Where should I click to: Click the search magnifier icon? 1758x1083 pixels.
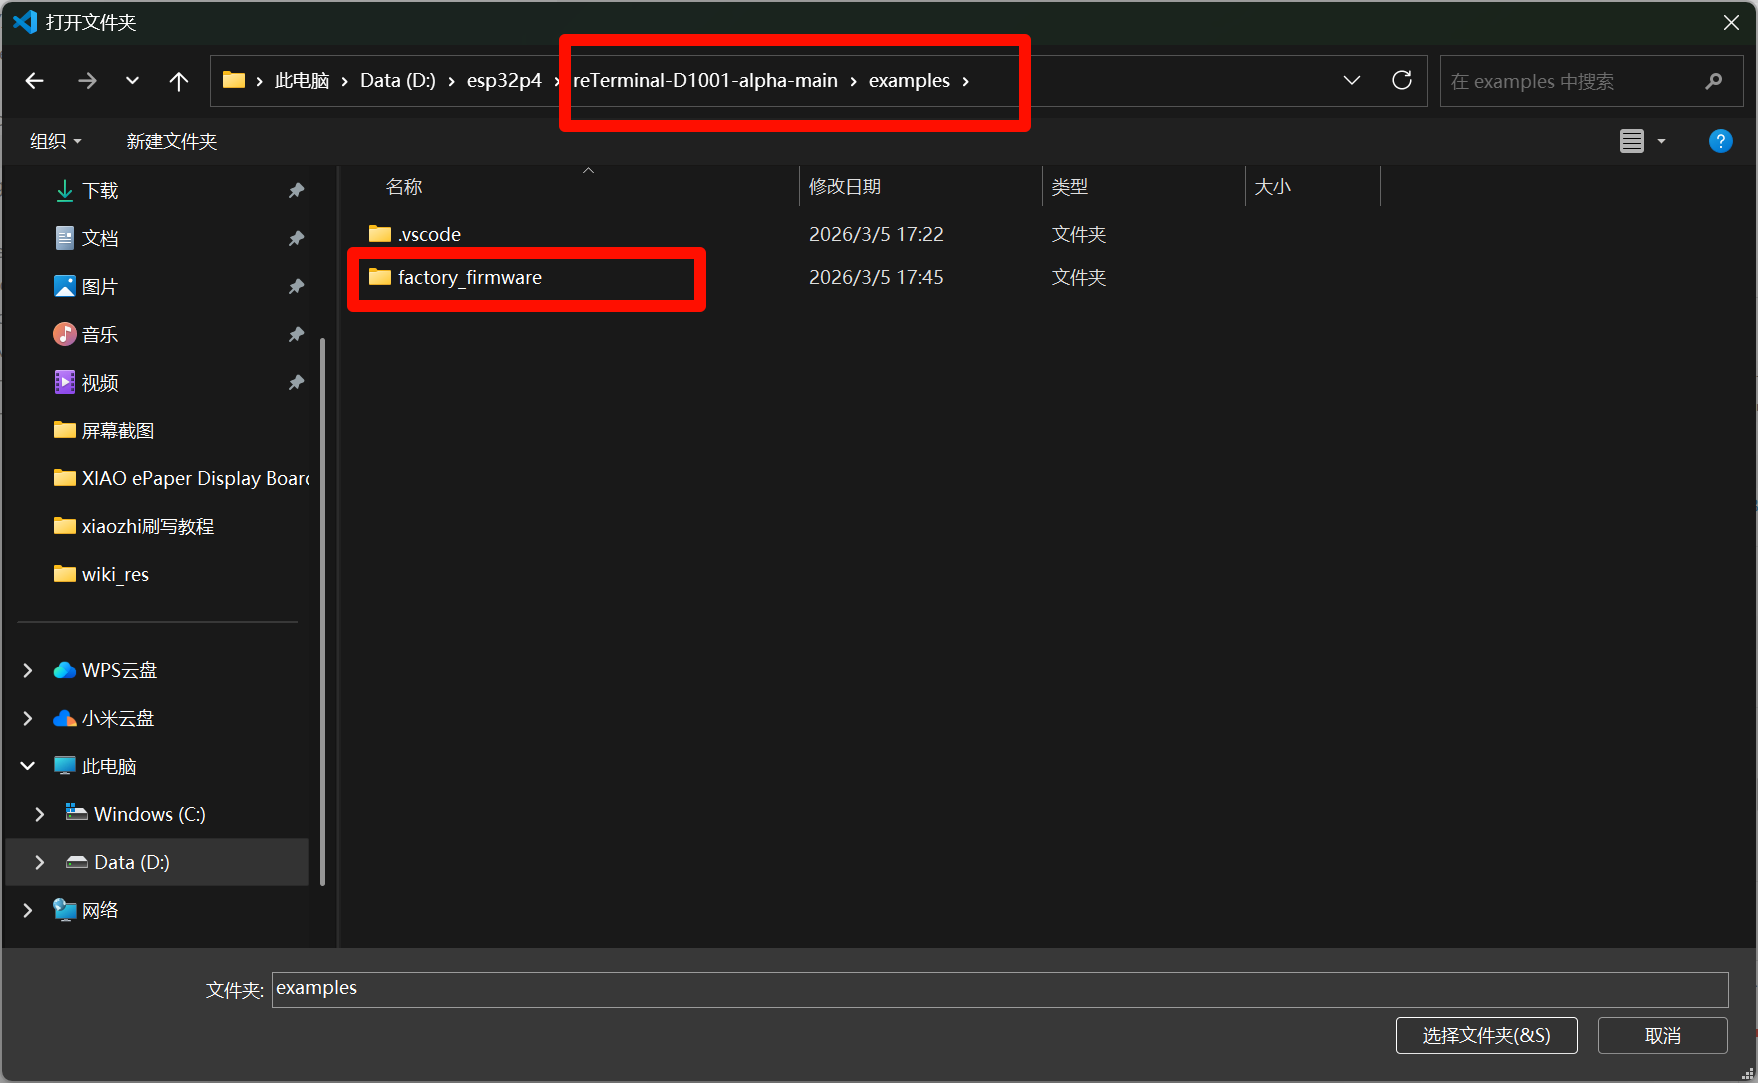1713,81
